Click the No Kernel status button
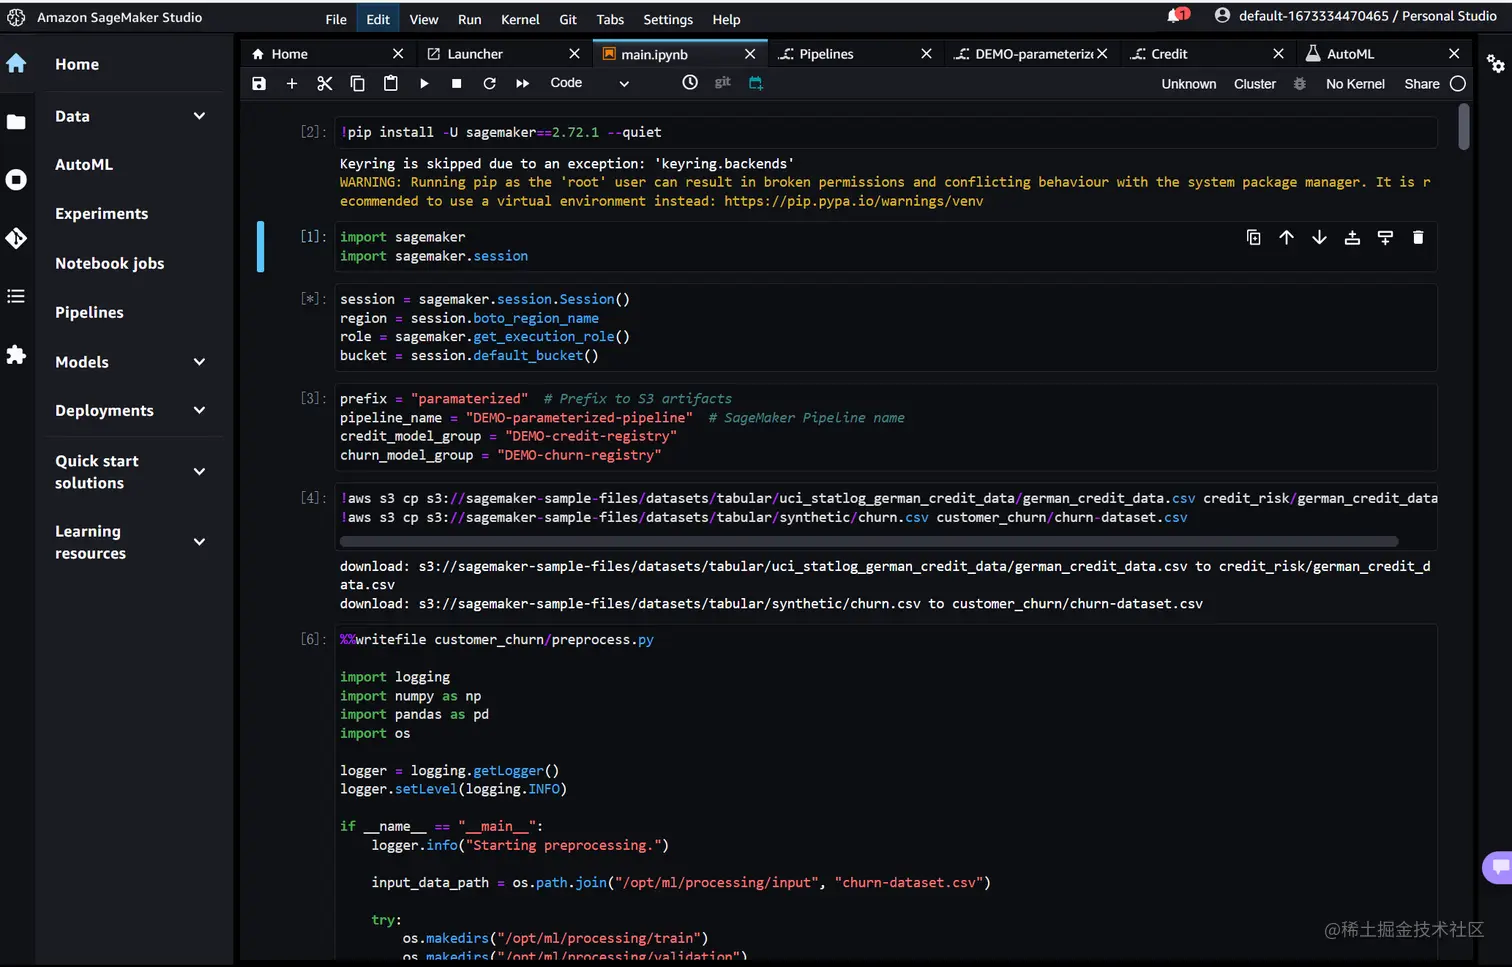Viewport: 1512px width, 967px height. tap(1355, 84)
